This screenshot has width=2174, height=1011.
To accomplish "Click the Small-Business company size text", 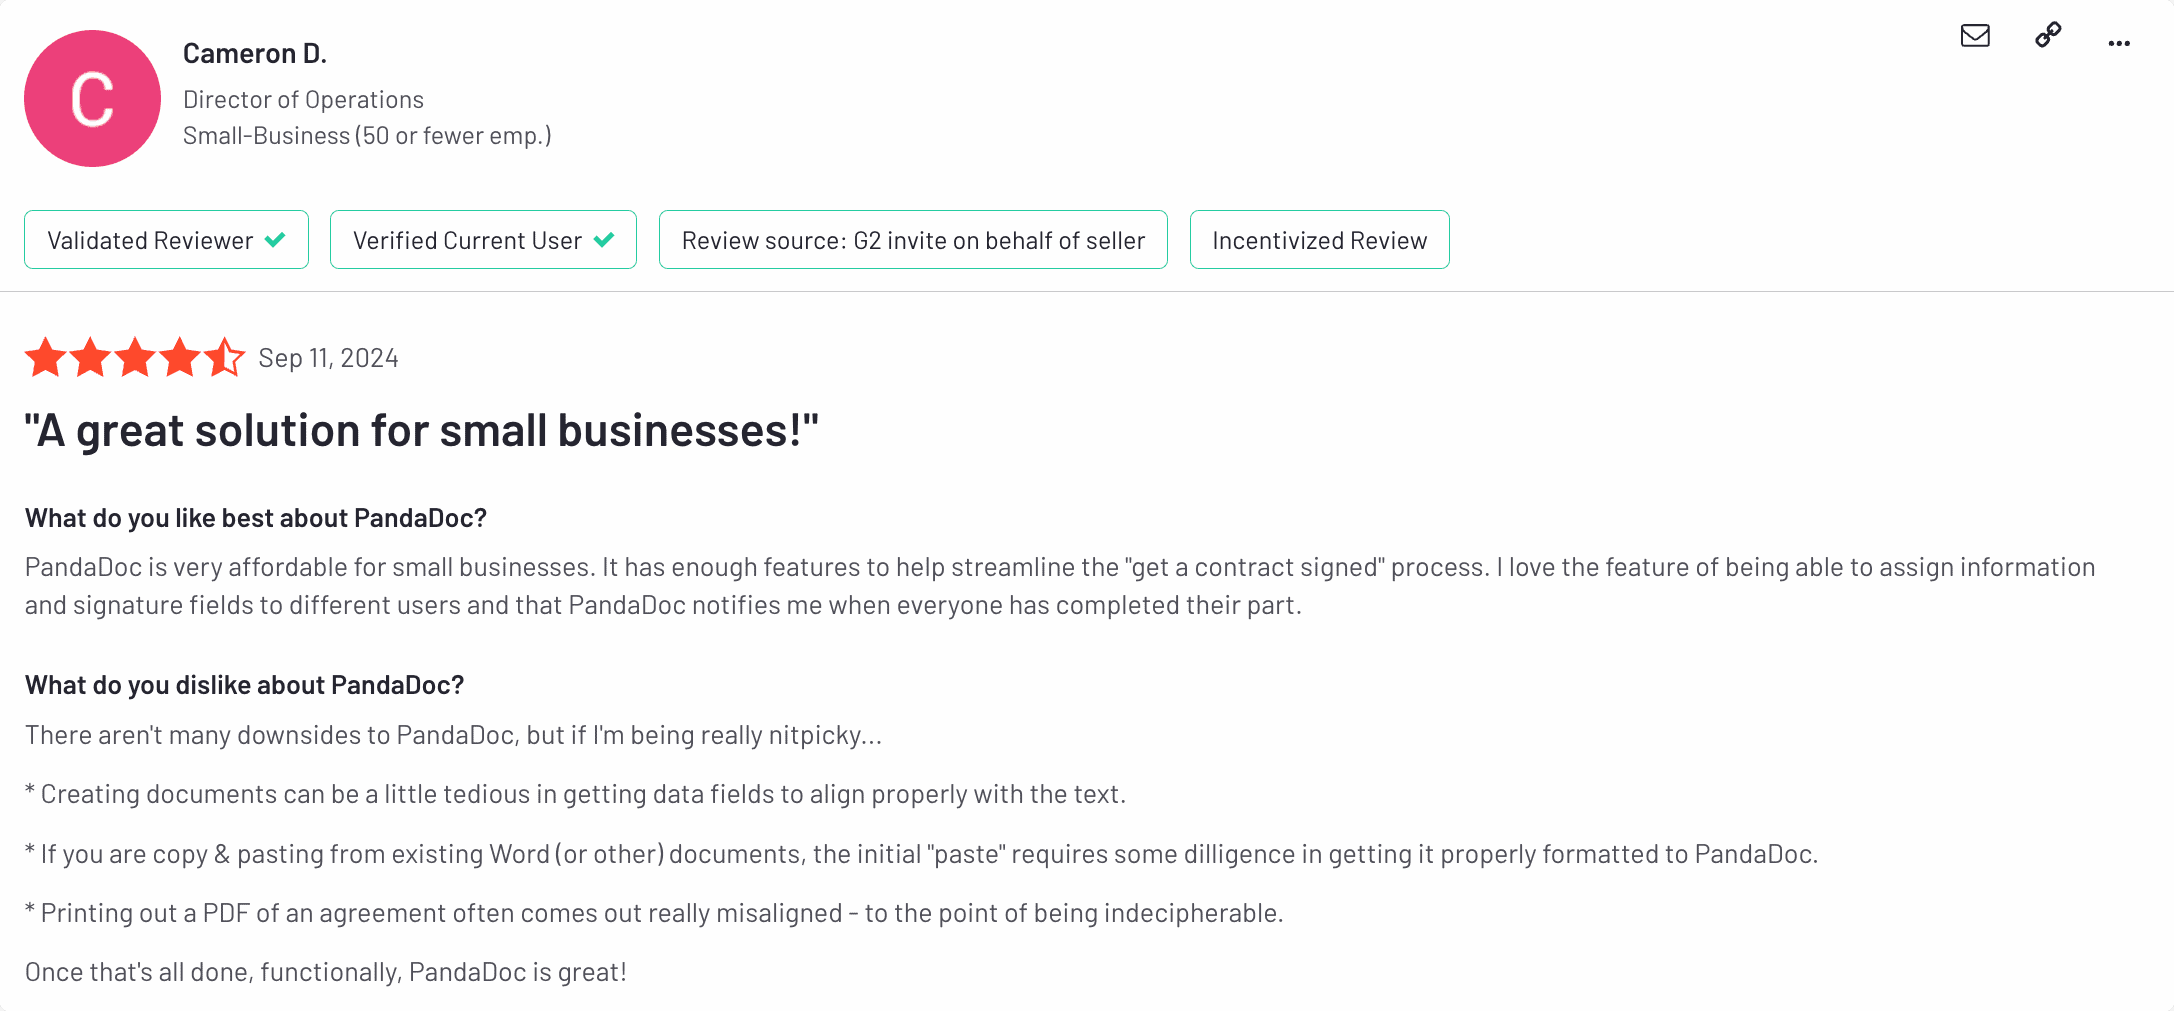I will click(367, 136).
